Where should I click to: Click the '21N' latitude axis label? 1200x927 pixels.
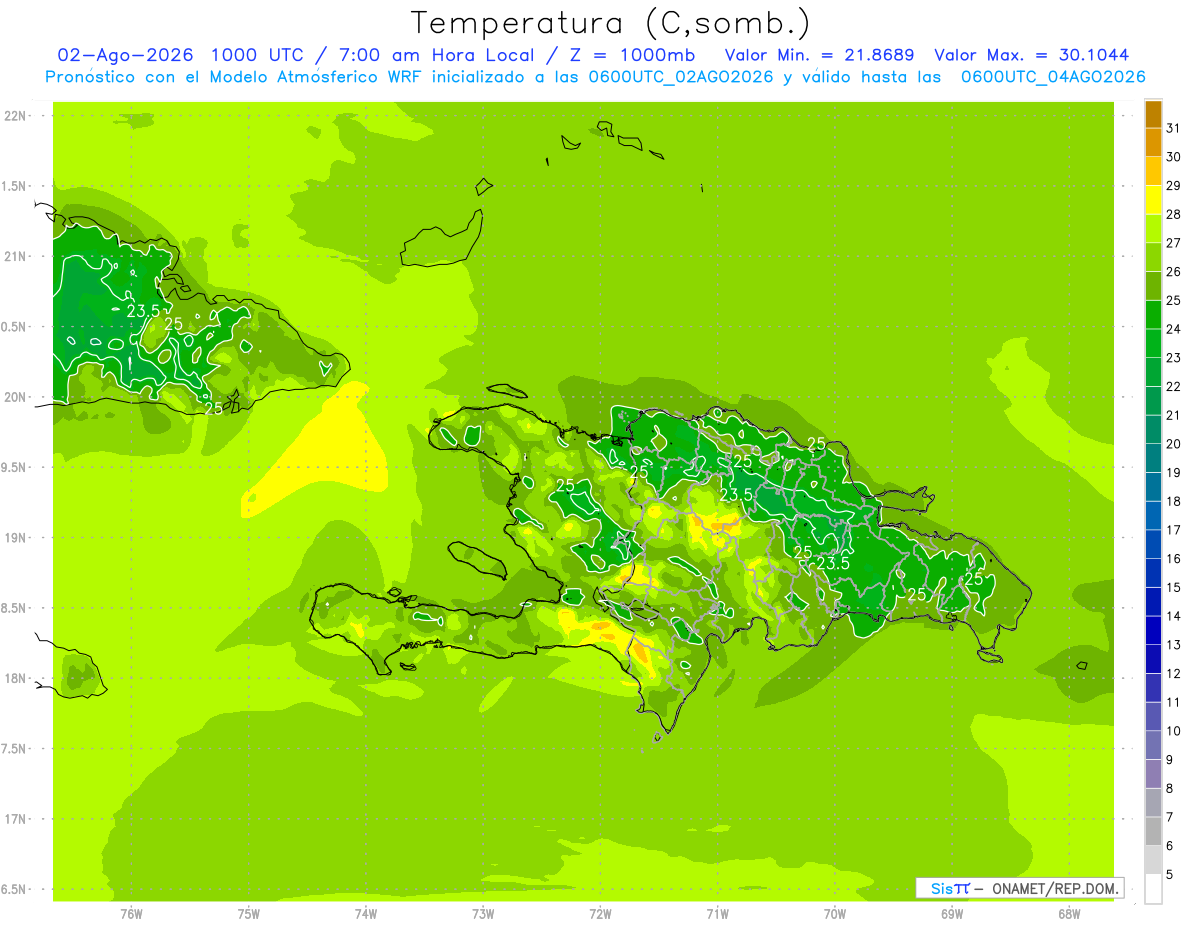click(x=14, y=257)
